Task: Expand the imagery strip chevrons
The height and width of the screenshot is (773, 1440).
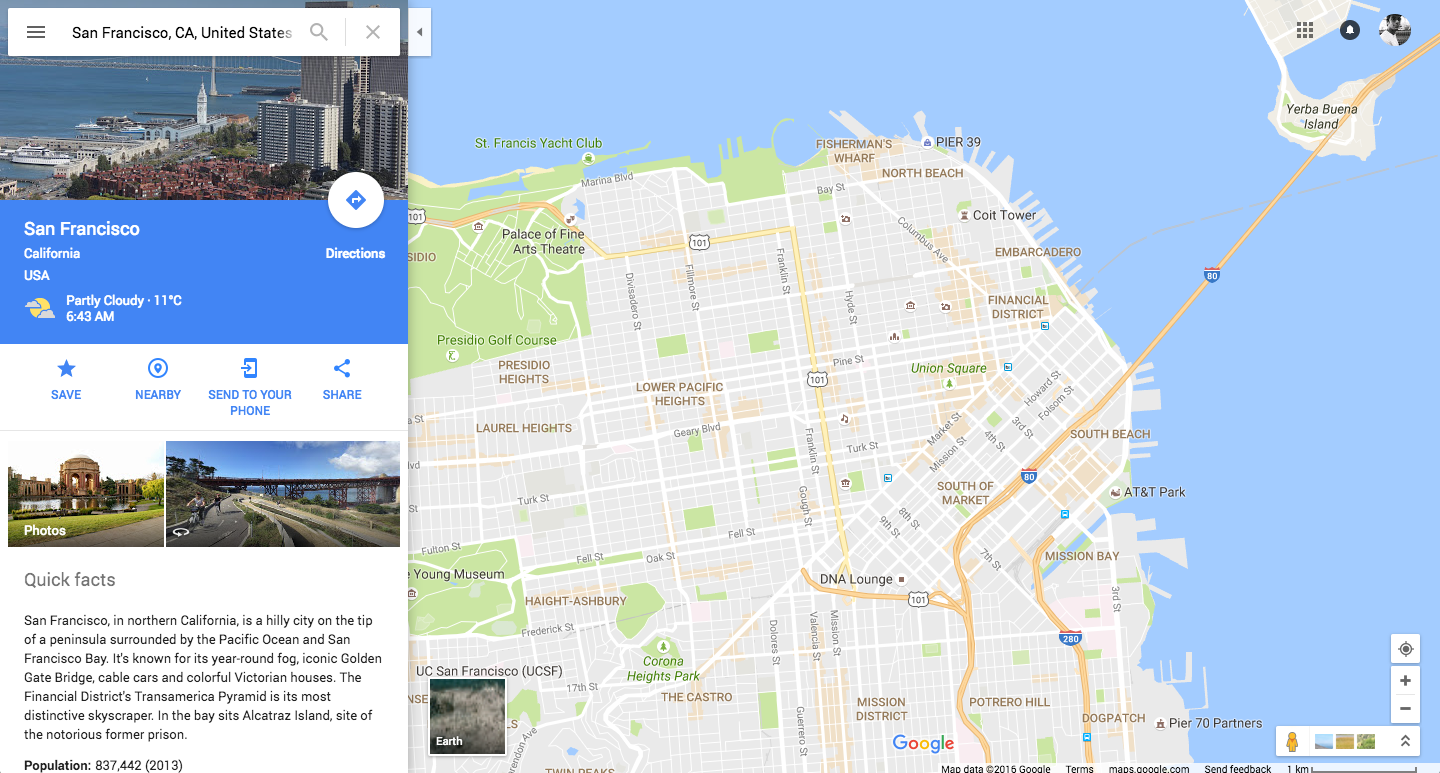Action: [x=1405, y=741]
